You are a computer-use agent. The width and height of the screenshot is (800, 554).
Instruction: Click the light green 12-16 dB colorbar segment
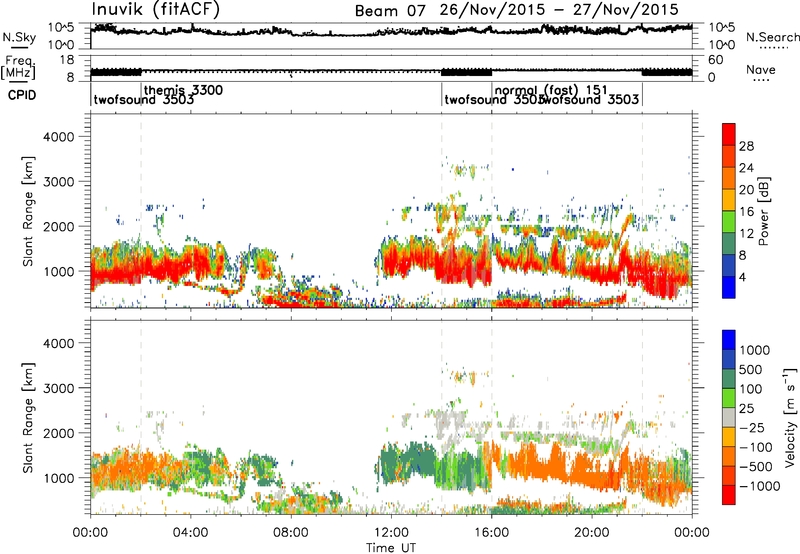pyautogui.click(x=729, y=222)
